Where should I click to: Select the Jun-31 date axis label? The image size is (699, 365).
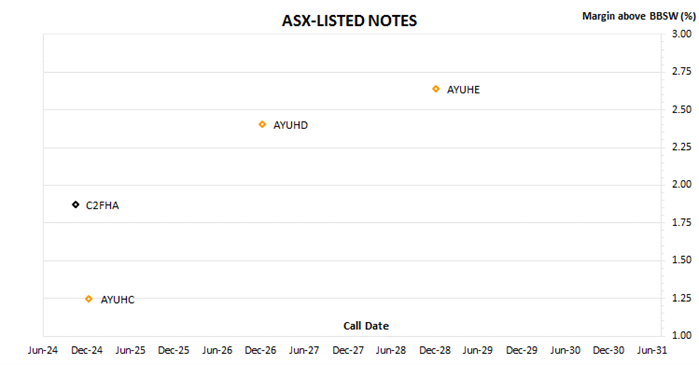coord(652,350)
